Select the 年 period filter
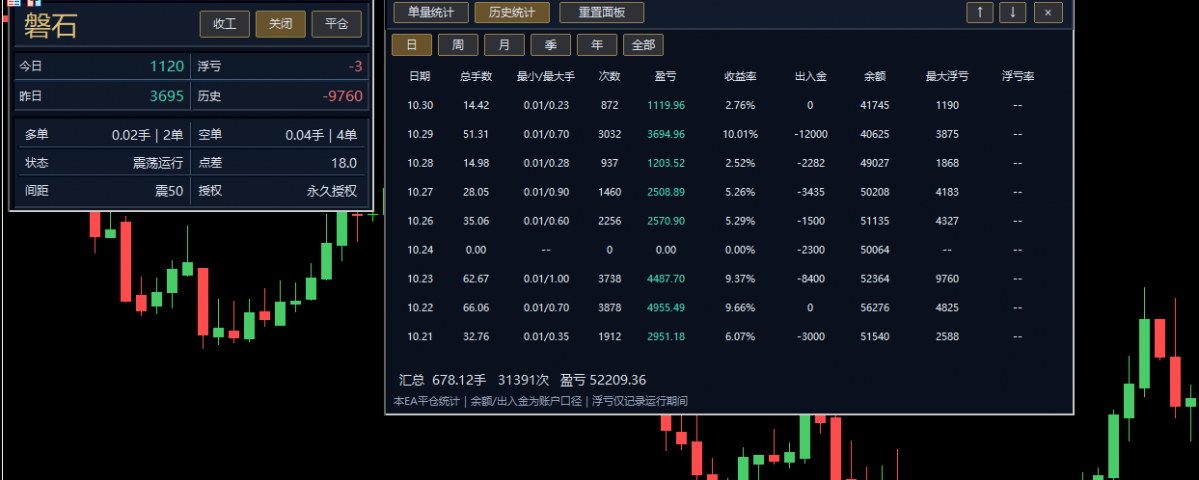1199x480 pixels. [597, 45]
